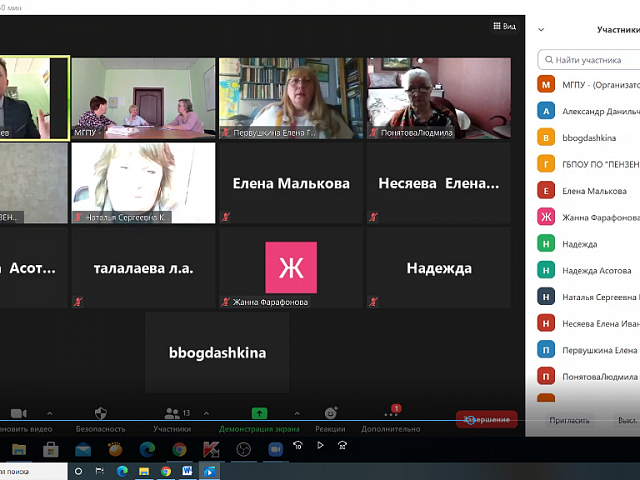Viewport: 640px width, 480px height.
Task: Open the More options three-dots icon
Action: tap(391, 413)
